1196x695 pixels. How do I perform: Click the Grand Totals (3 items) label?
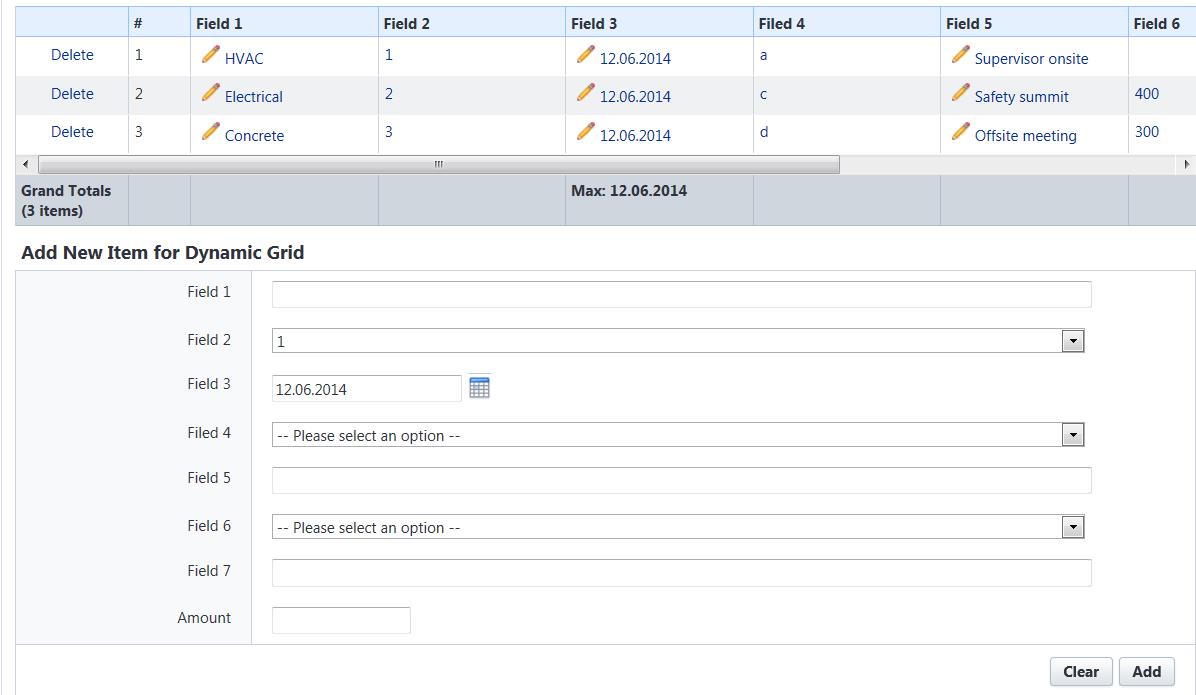[66, 201]
